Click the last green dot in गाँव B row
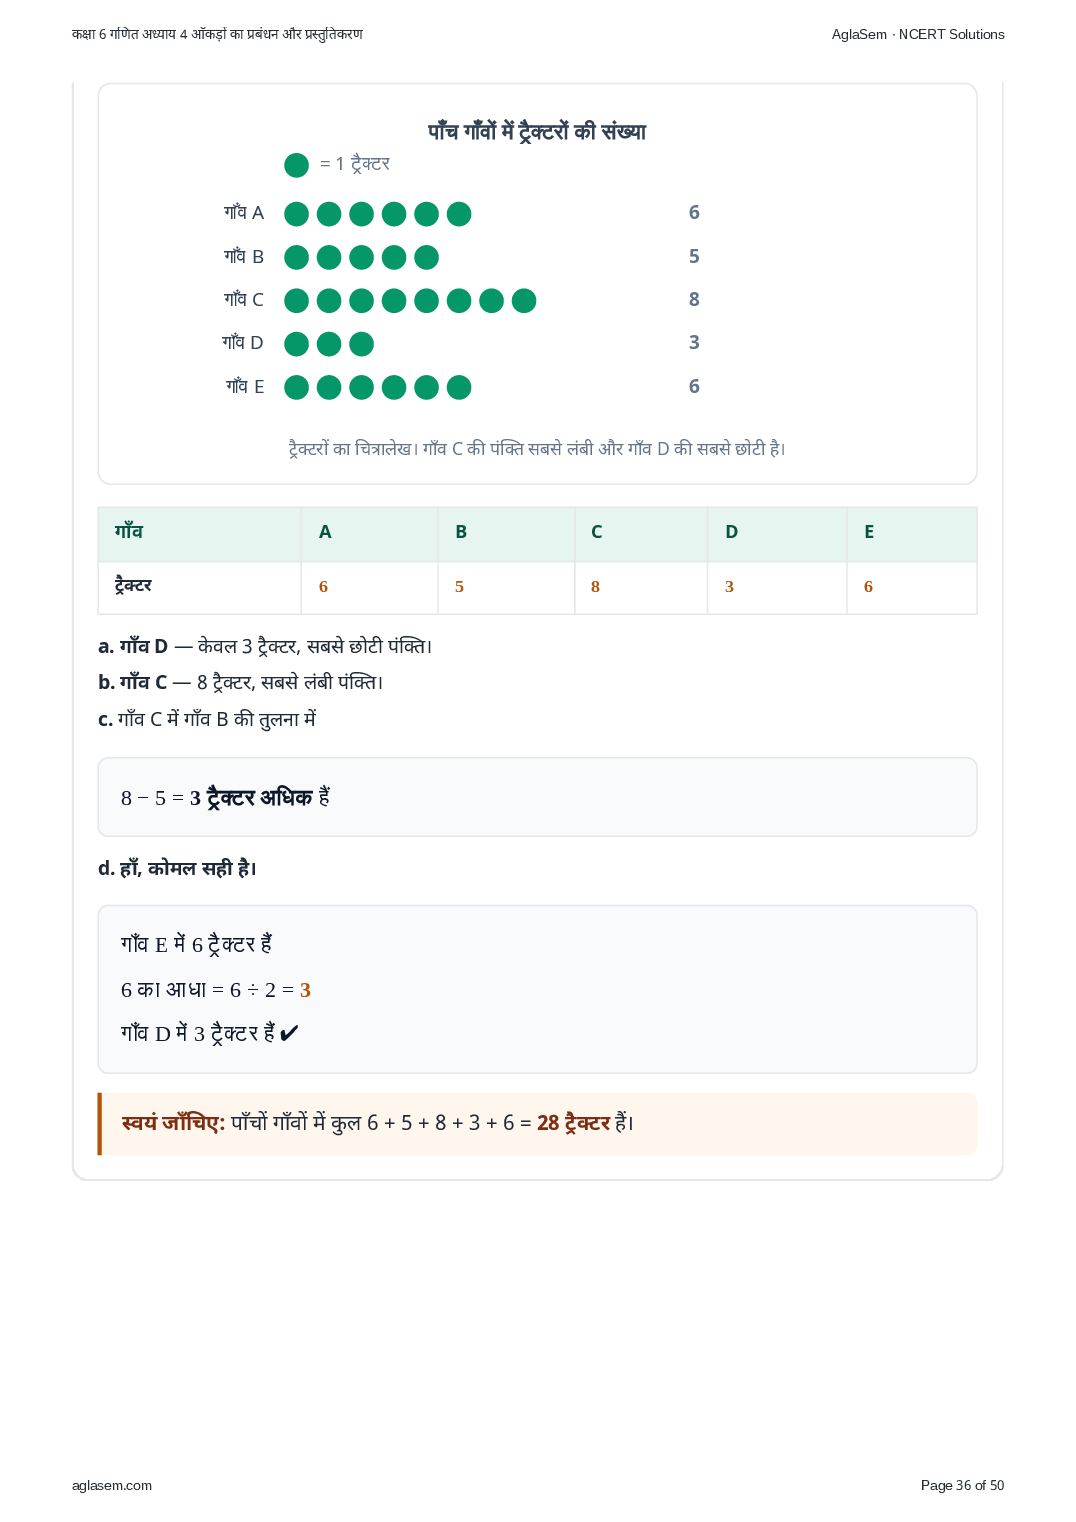1076x1522 pixels. 426,257
